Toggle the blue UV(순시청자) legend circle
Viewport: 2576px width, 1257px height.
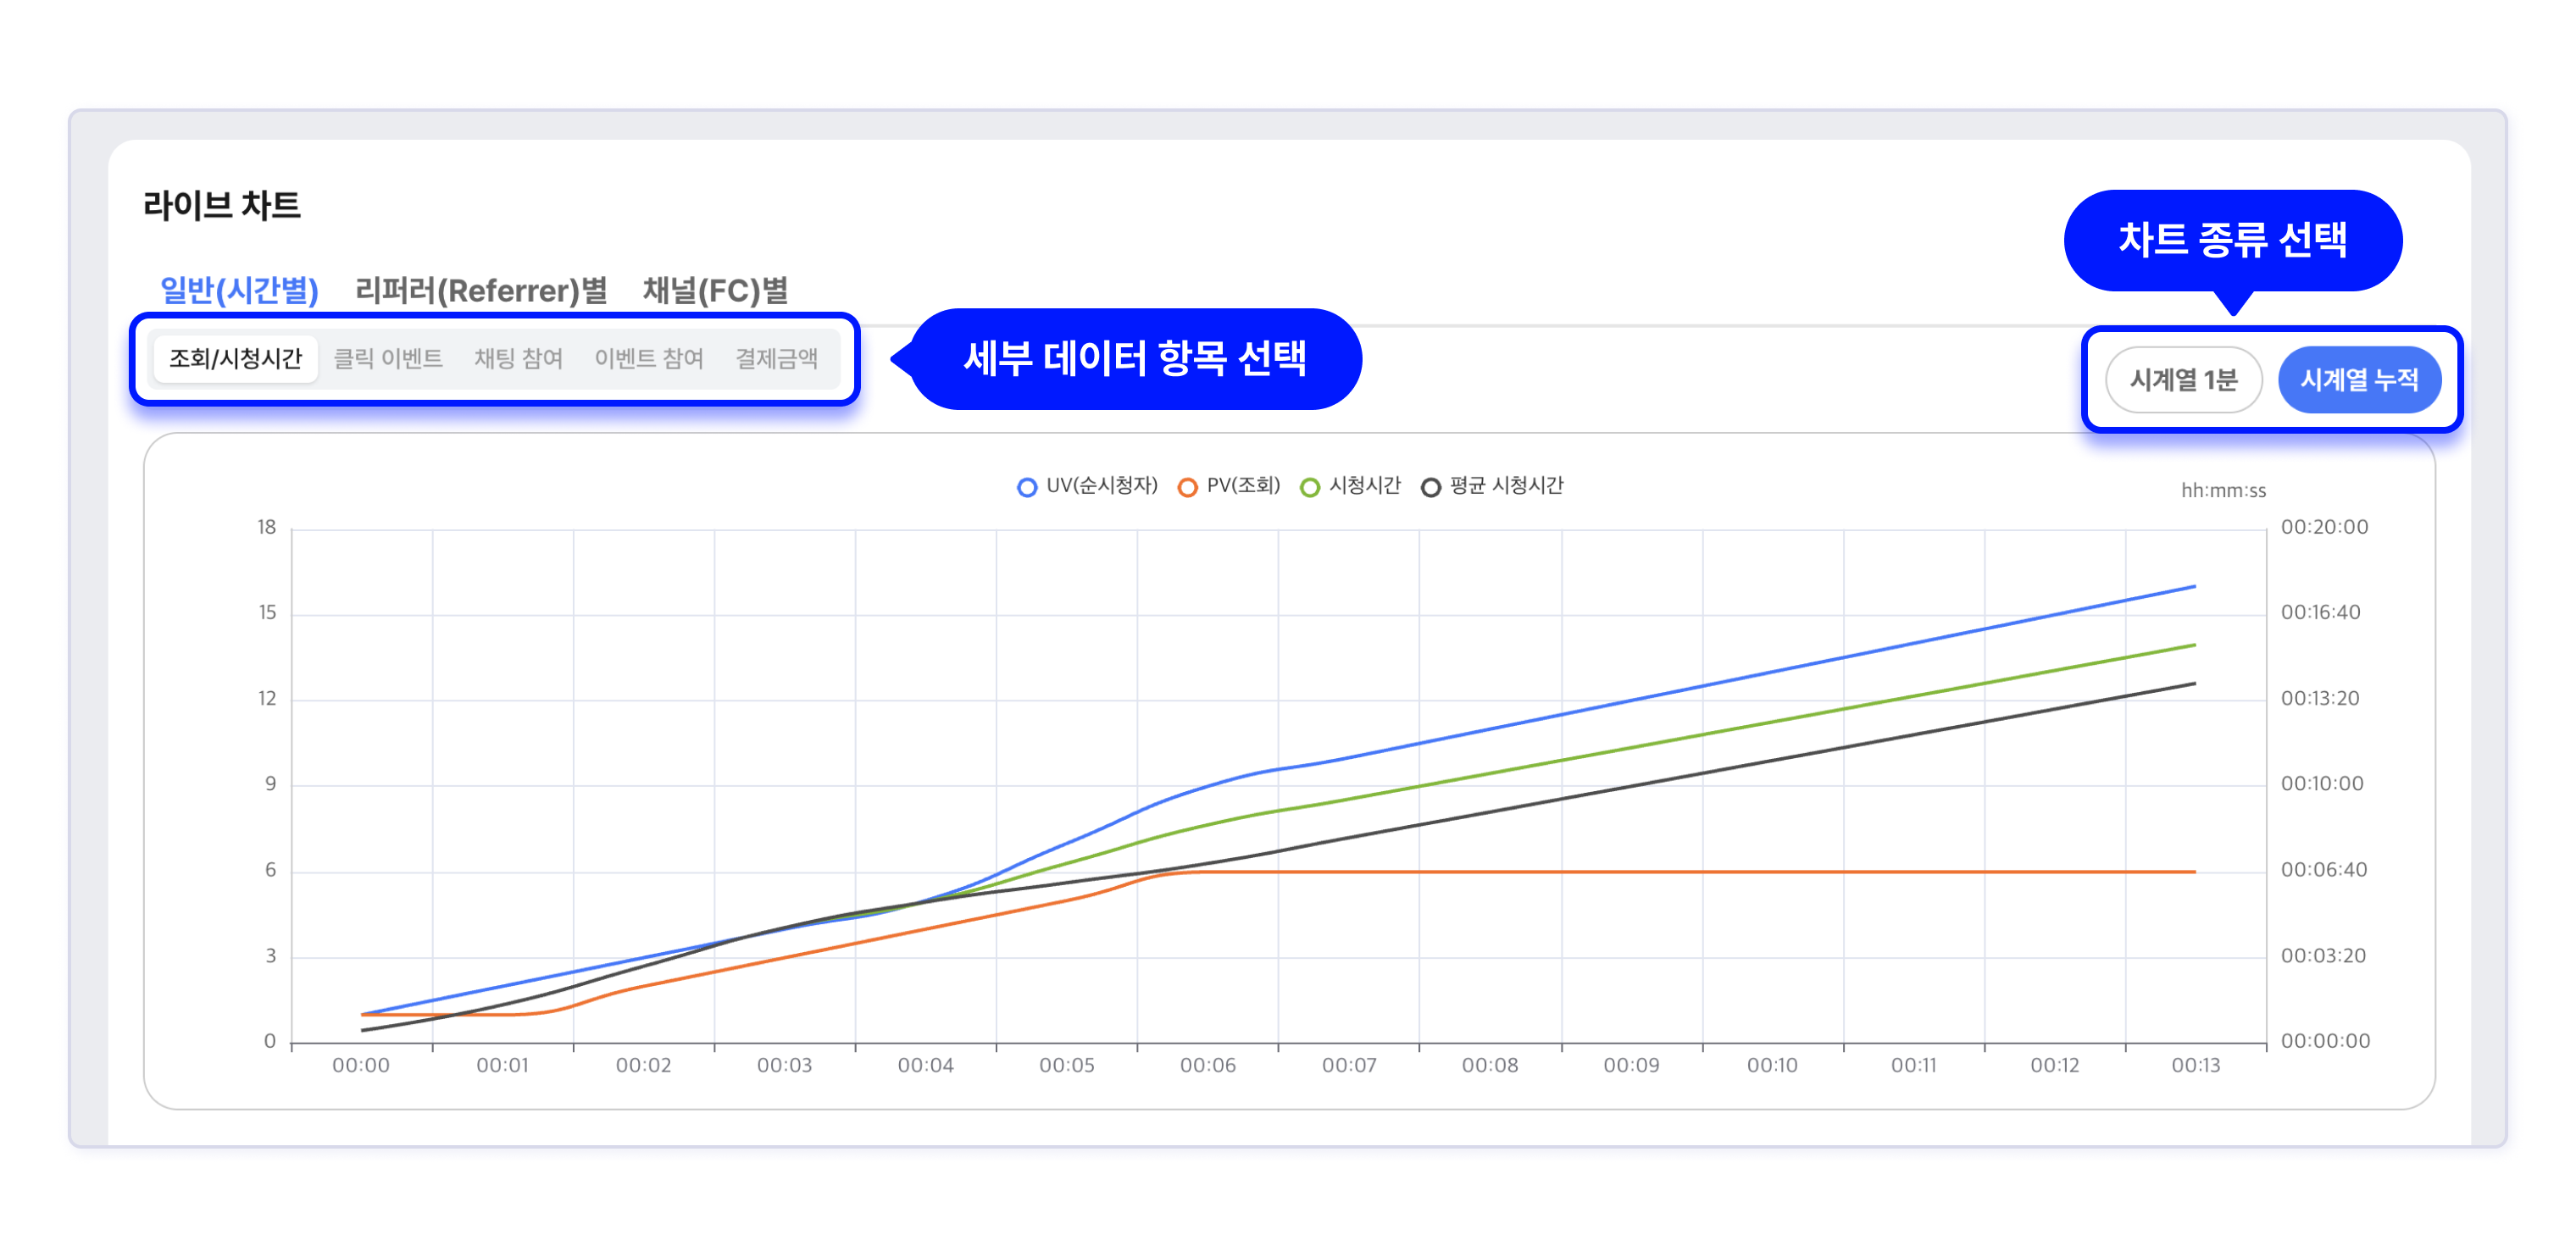point(1027,487)
